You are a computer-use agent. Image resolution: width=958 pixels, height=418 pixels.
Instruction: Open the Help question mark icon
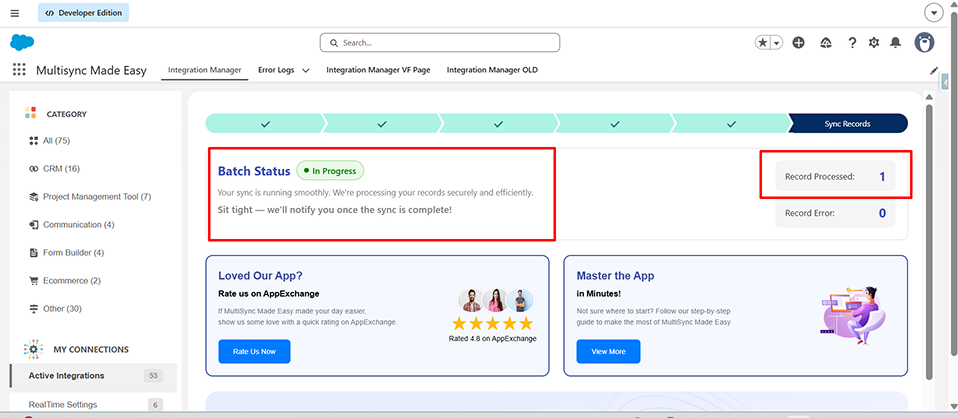[x=852, y=43]
